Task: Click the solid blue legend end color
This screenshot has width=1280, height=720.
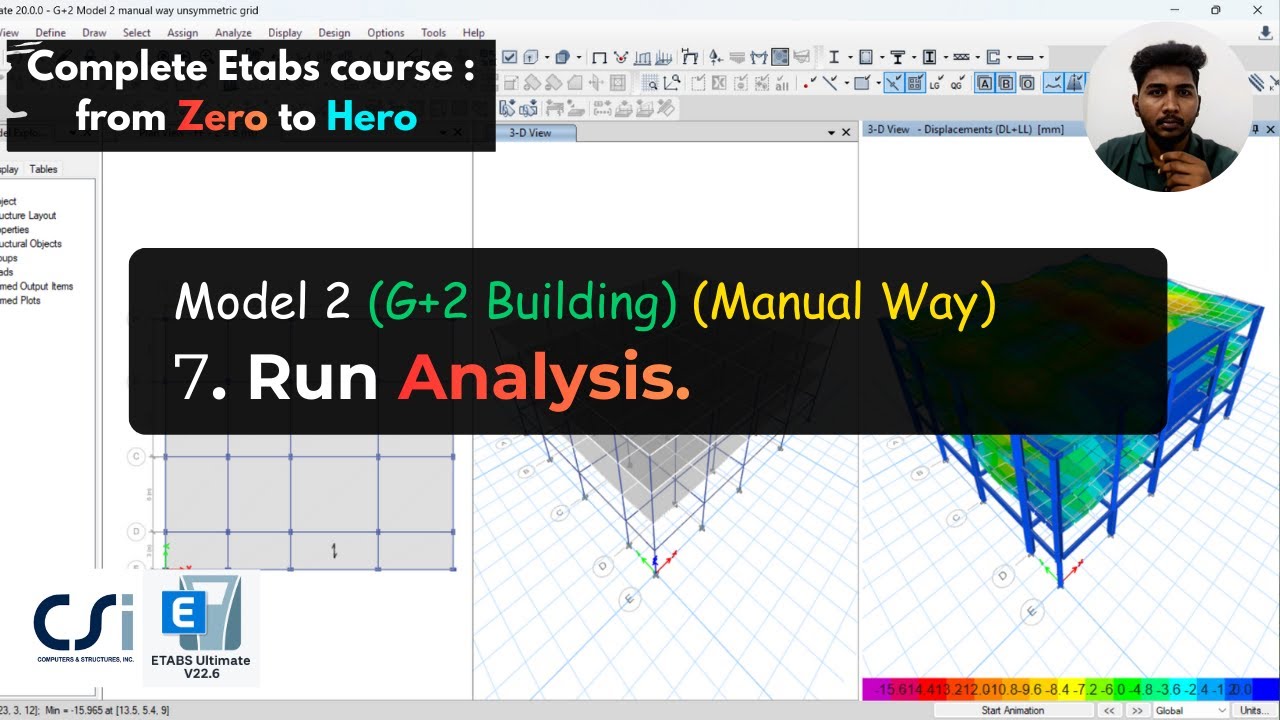Action: click(1265, 689)
